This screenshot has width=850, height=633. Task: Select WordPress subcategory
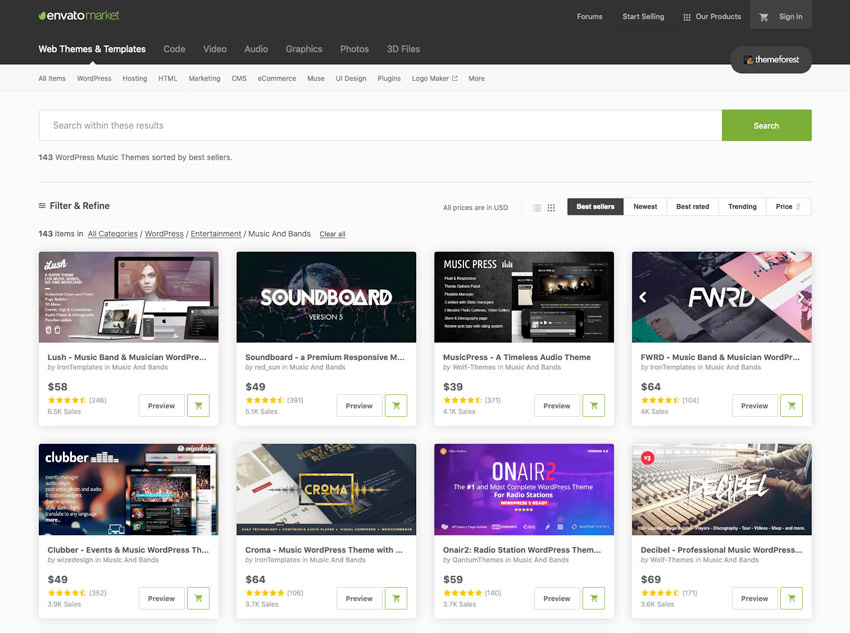click(x=94, y=79)
